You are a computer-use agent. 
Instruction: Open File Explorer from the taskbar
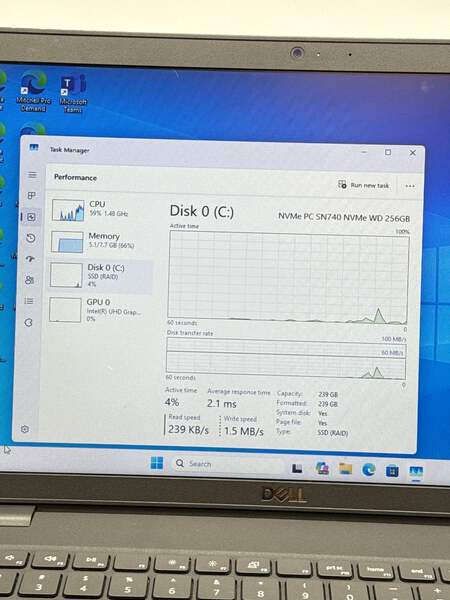pos(345,469)
